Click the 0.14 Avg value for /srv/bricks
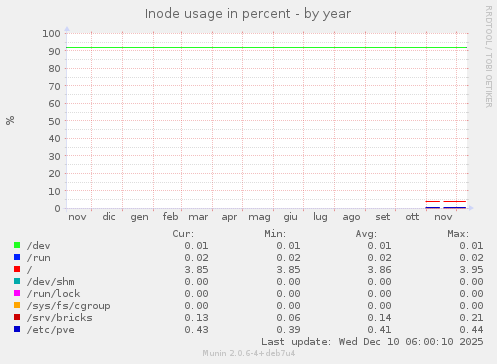Viewport: 497px width, 364px height. pos(379,318)
